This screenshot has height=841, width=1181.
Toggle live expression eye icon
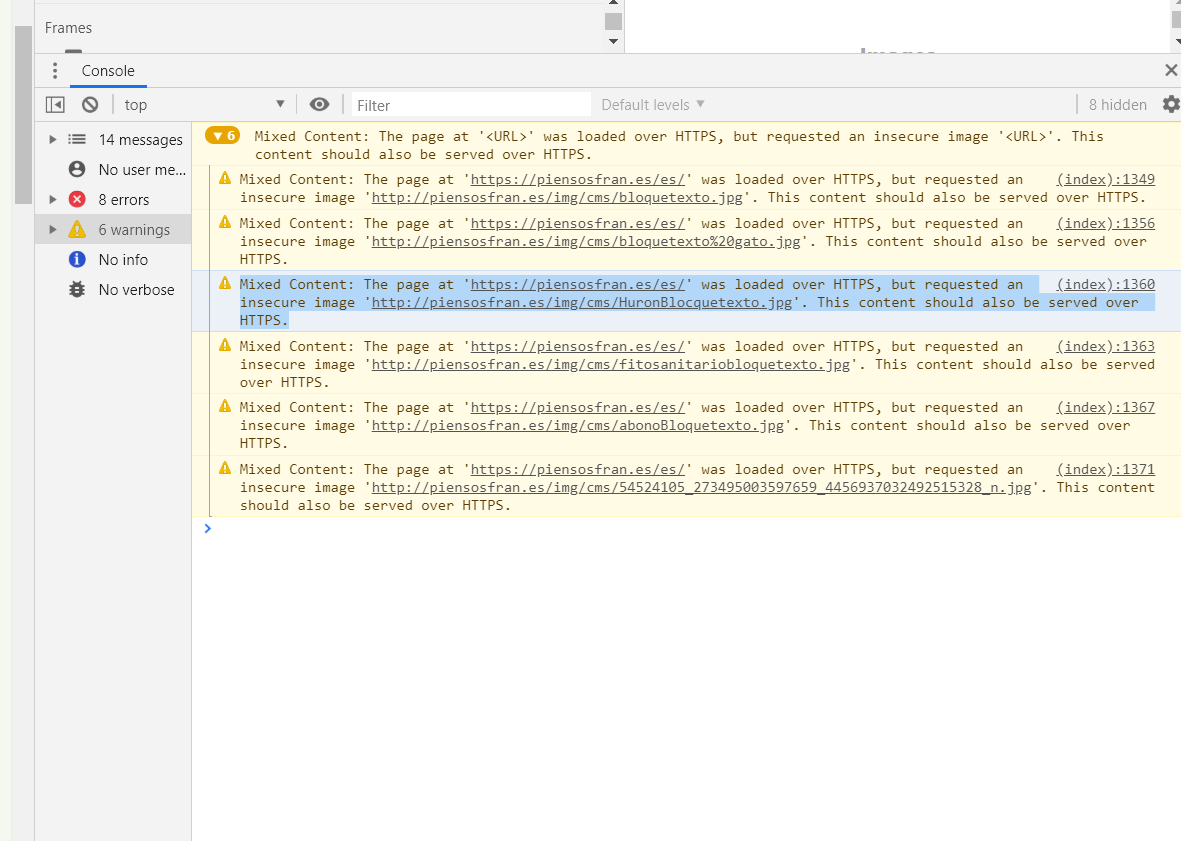coord(319,105)
